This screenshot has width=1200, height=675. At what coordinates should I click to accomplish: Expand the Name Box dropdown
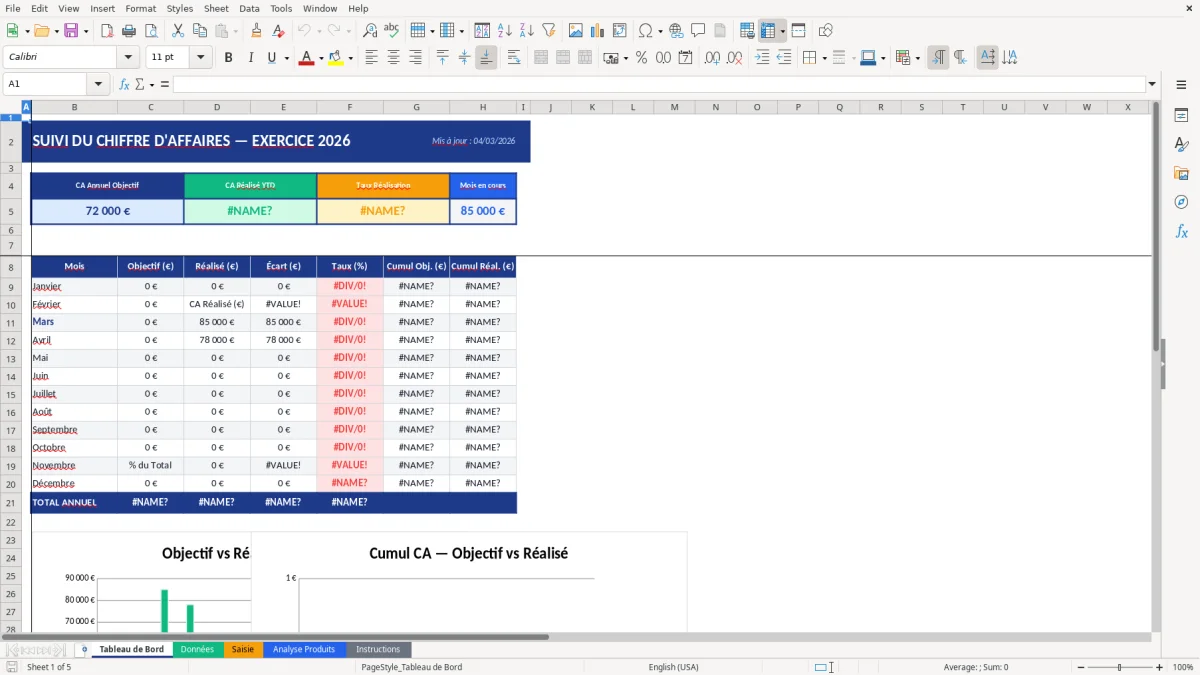(x=98, y=84)
